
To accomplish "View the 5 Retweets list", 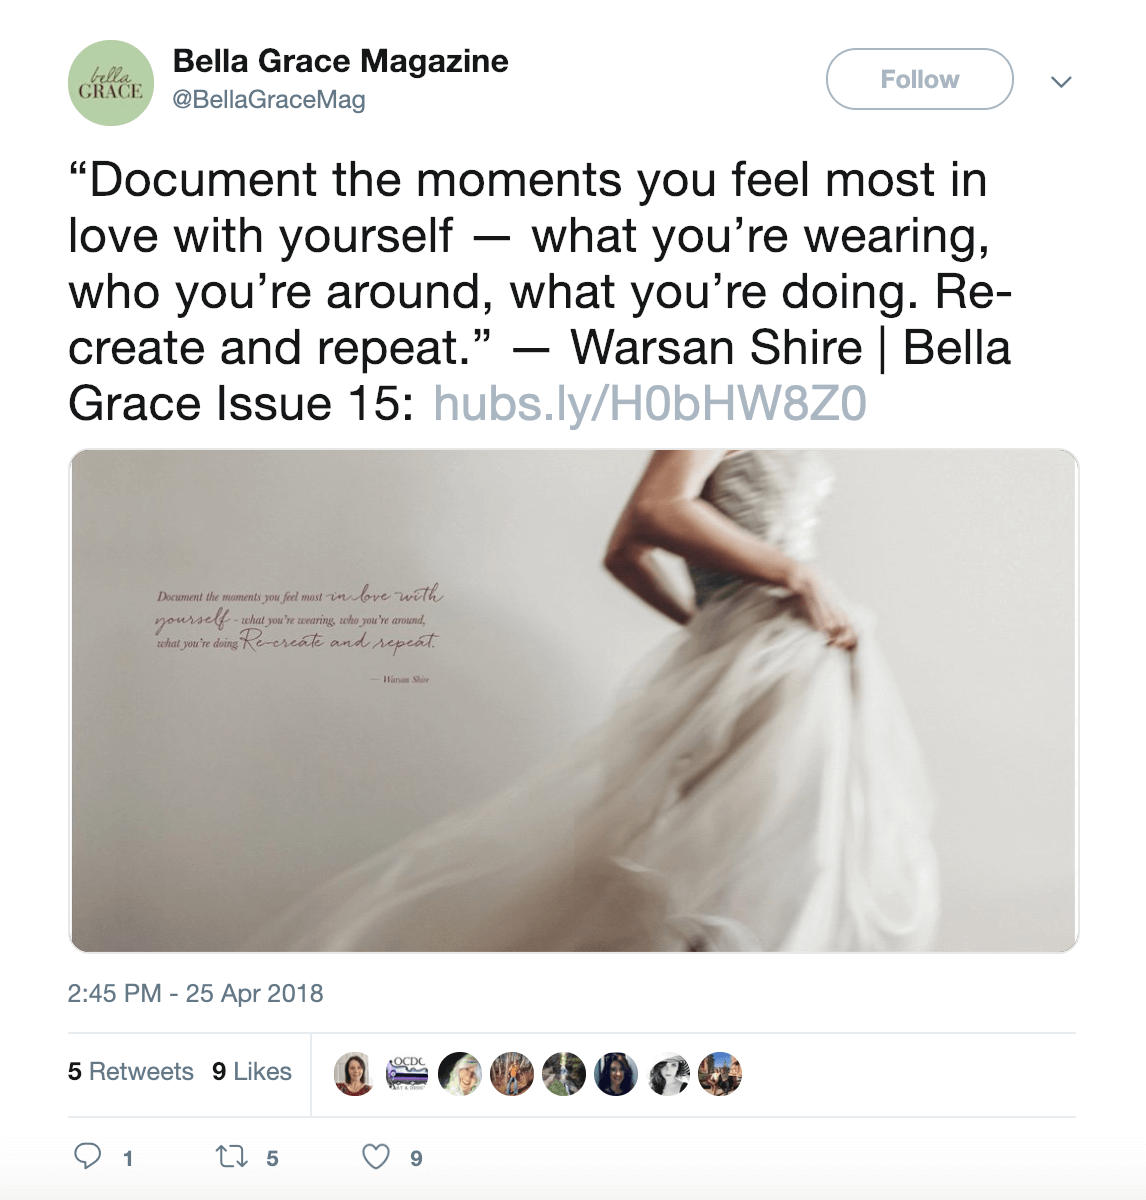I will pos(130,1072).
